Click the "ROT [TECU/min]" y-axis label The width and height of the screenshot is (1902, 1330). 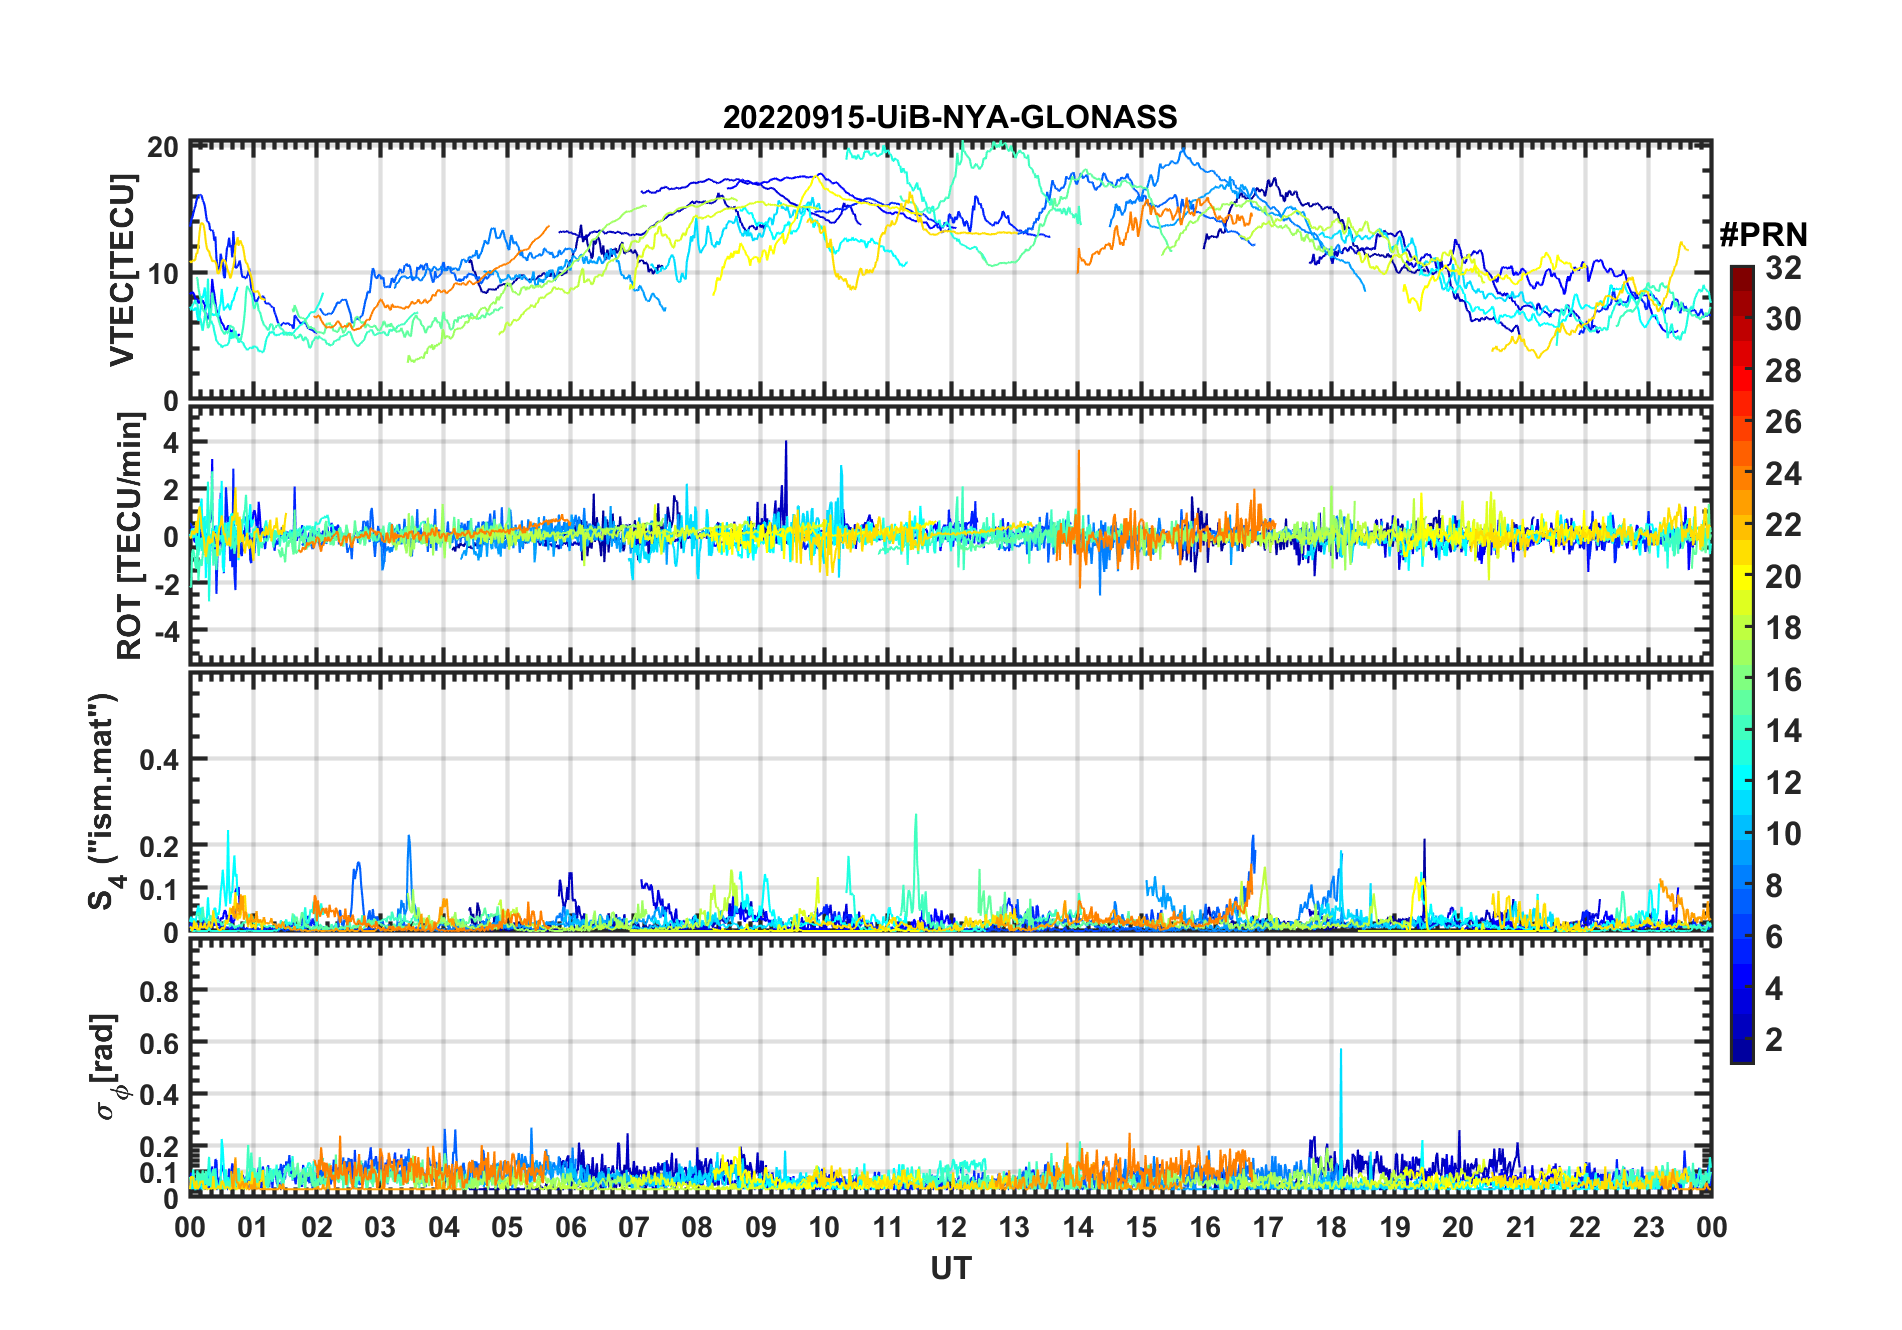point(130,536)
